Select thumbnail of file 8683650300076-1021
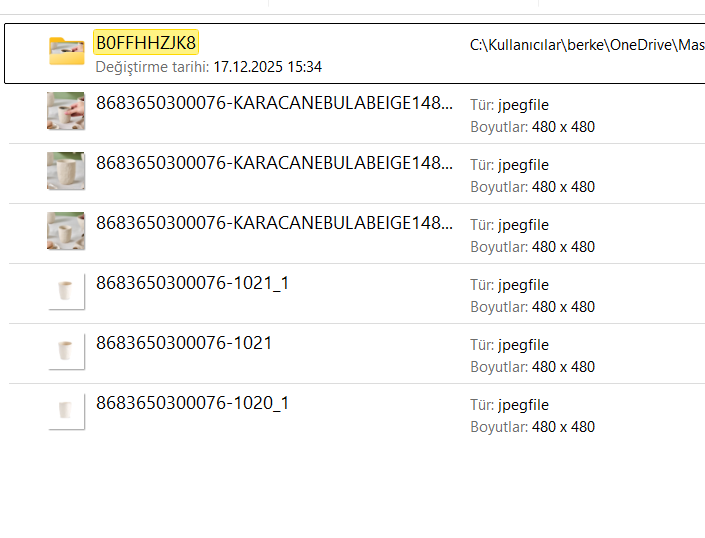This screenshot has height=538, width=705. 66,351
